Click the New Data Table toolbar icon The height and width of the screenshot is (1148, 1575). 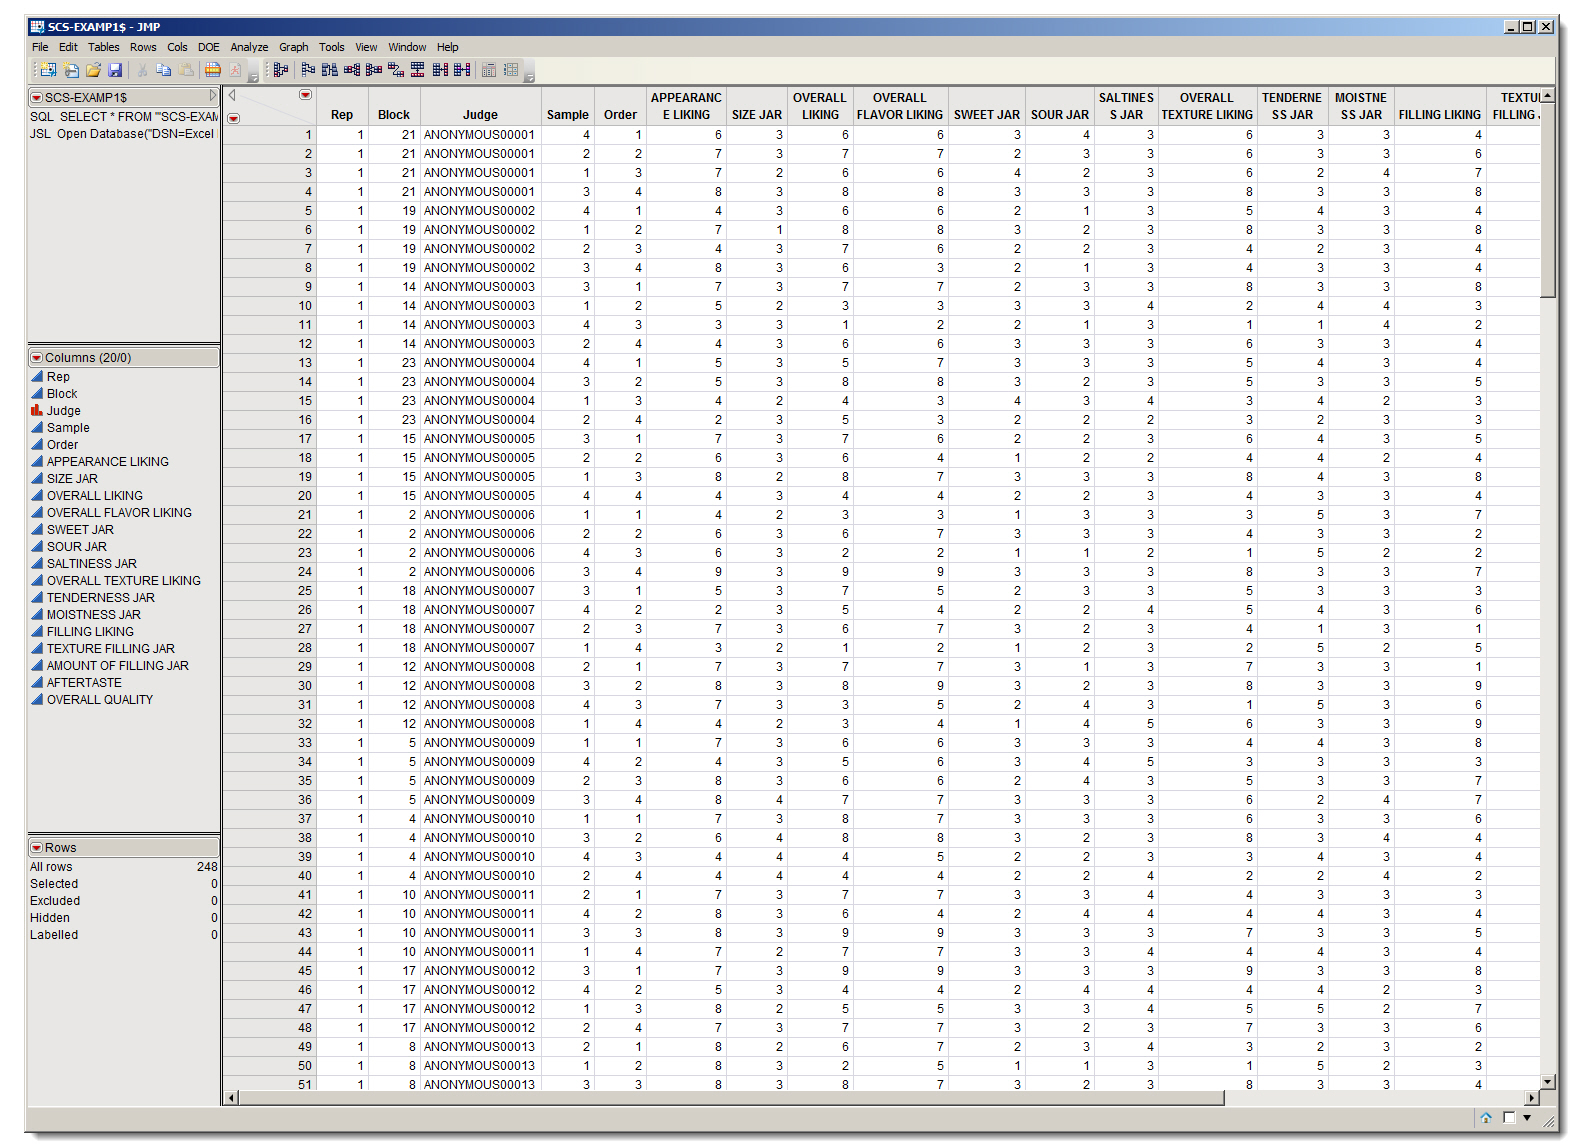[x=47, y=70]
